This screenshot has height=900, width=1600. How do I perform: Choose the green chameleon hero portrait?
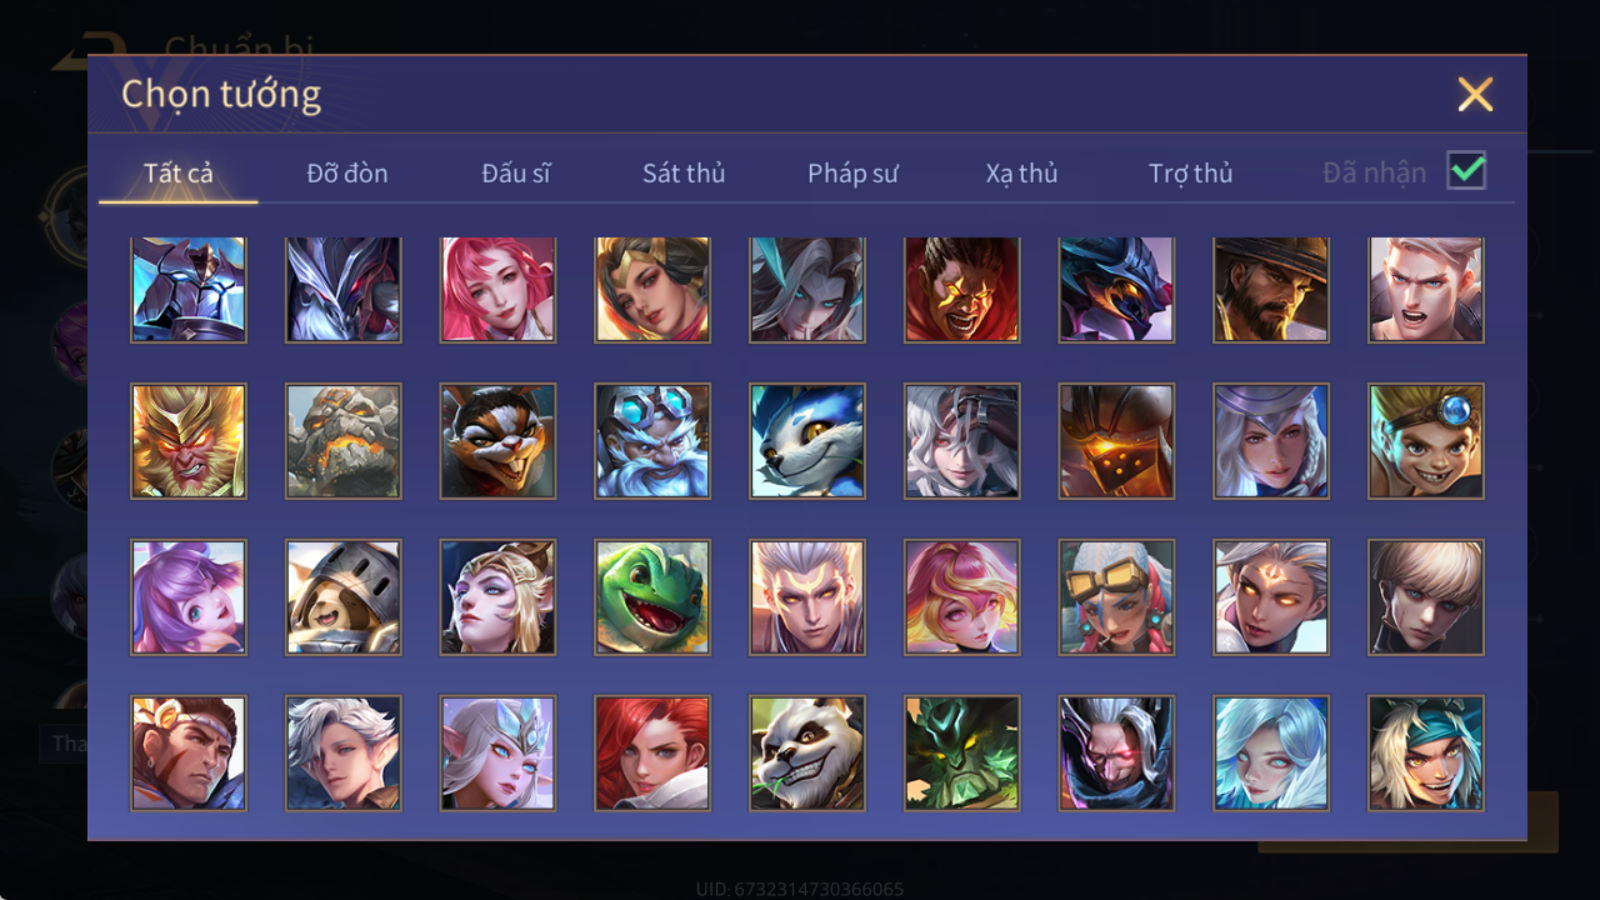(x=652, y=597)
